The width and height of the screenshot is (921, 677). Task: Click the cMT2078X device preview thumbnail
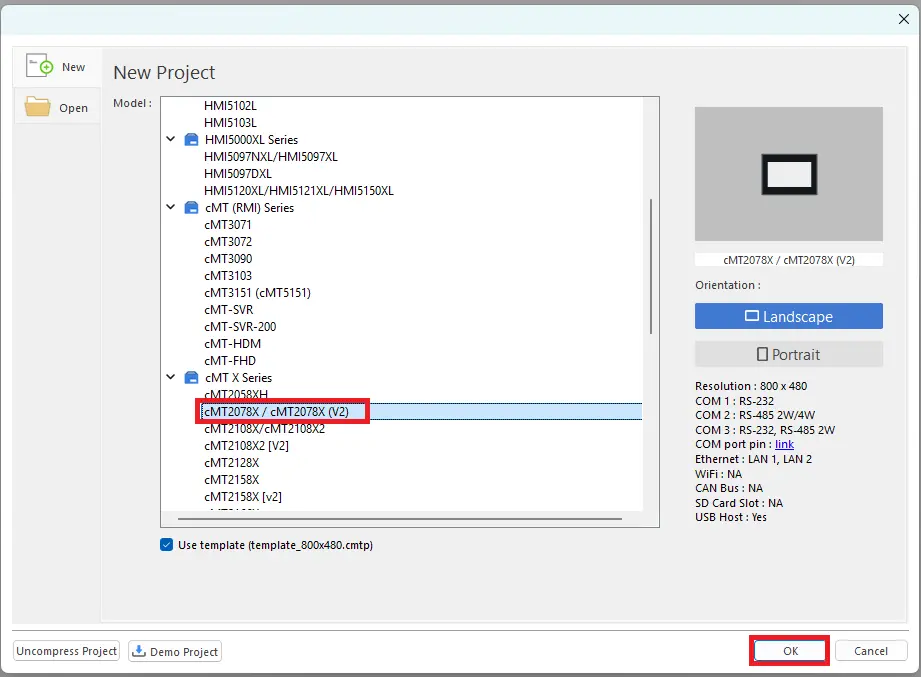tap(788, 174)
